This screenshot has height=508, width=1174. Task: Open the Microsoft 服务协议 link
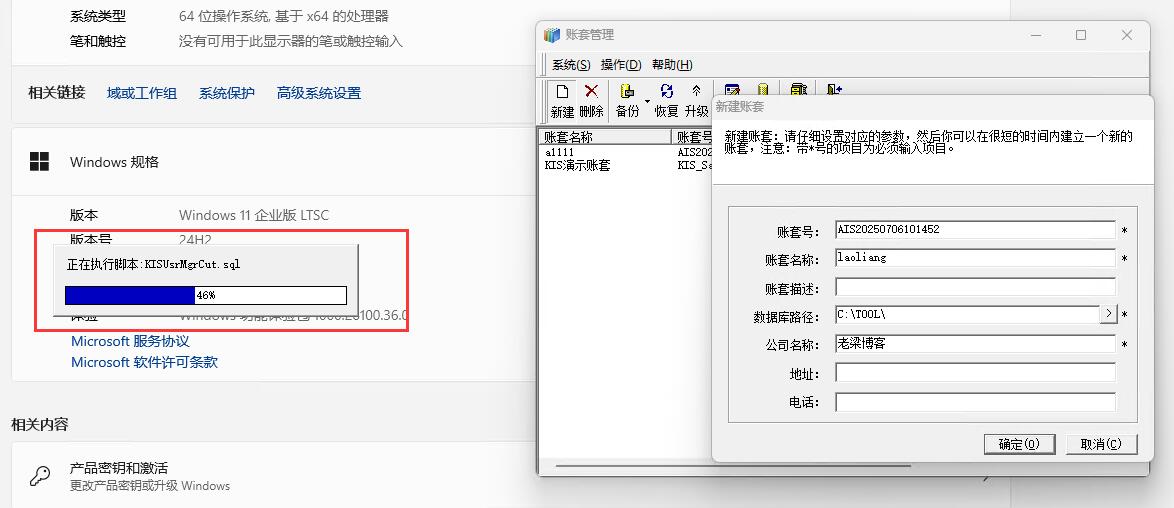click(130, 341)
